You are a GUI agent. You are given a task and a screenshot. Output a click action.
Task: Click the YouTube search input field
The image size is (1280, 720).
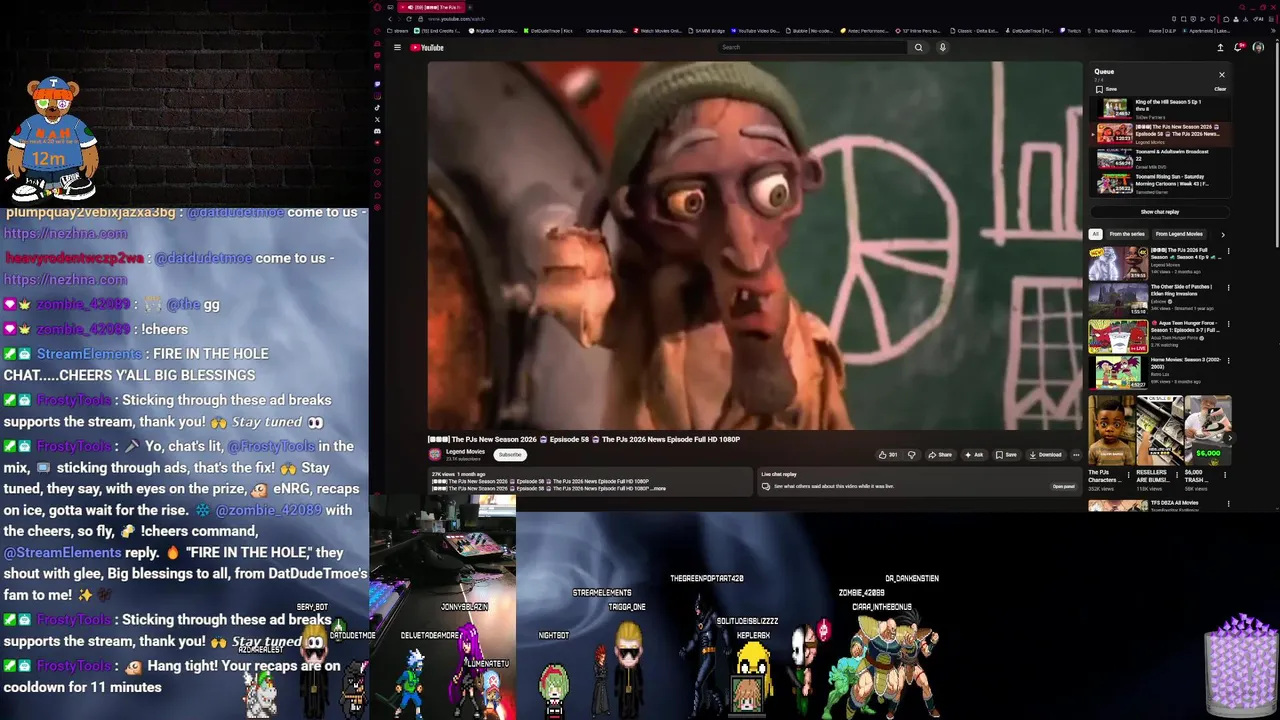[812, 47]
